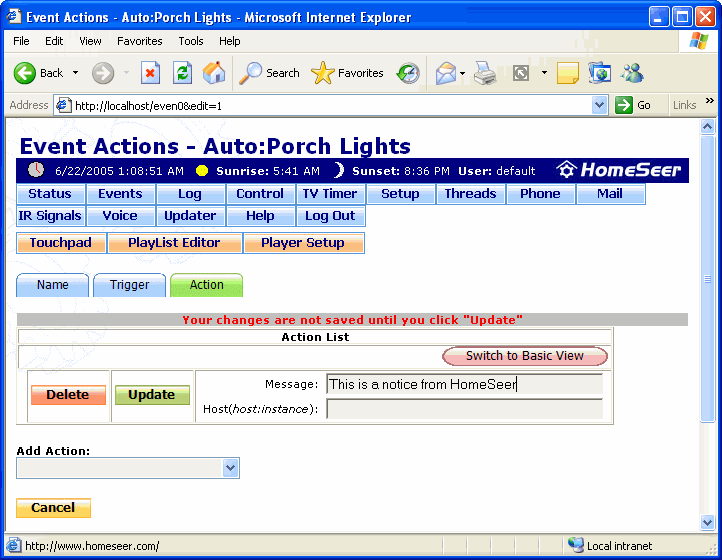Open the IR Signals page
The width and height of the screenshot is (722, 560).
point(51,216)
